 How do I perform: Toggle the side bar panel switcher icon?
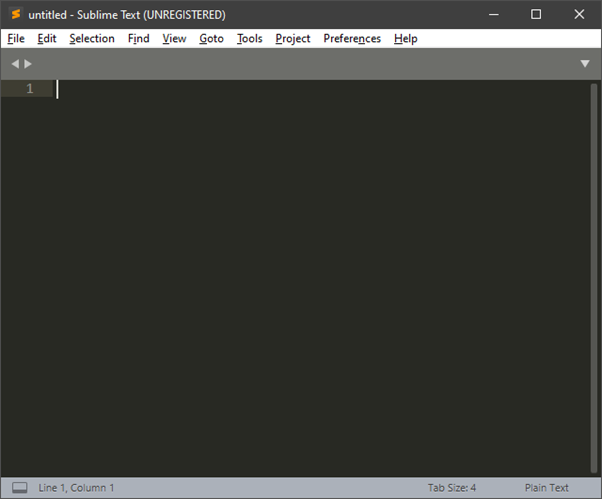coord(20,488)
